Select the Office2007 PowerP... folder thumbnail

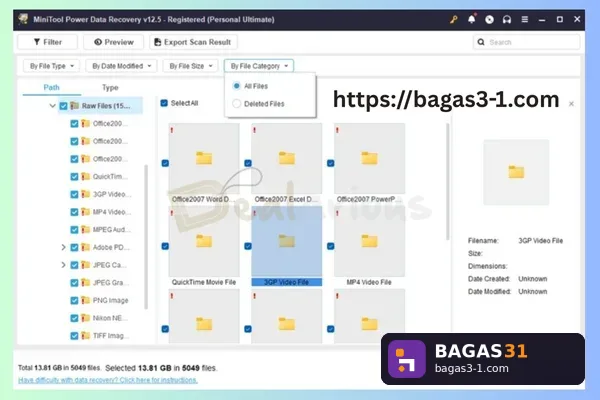[x=369, y=158]
